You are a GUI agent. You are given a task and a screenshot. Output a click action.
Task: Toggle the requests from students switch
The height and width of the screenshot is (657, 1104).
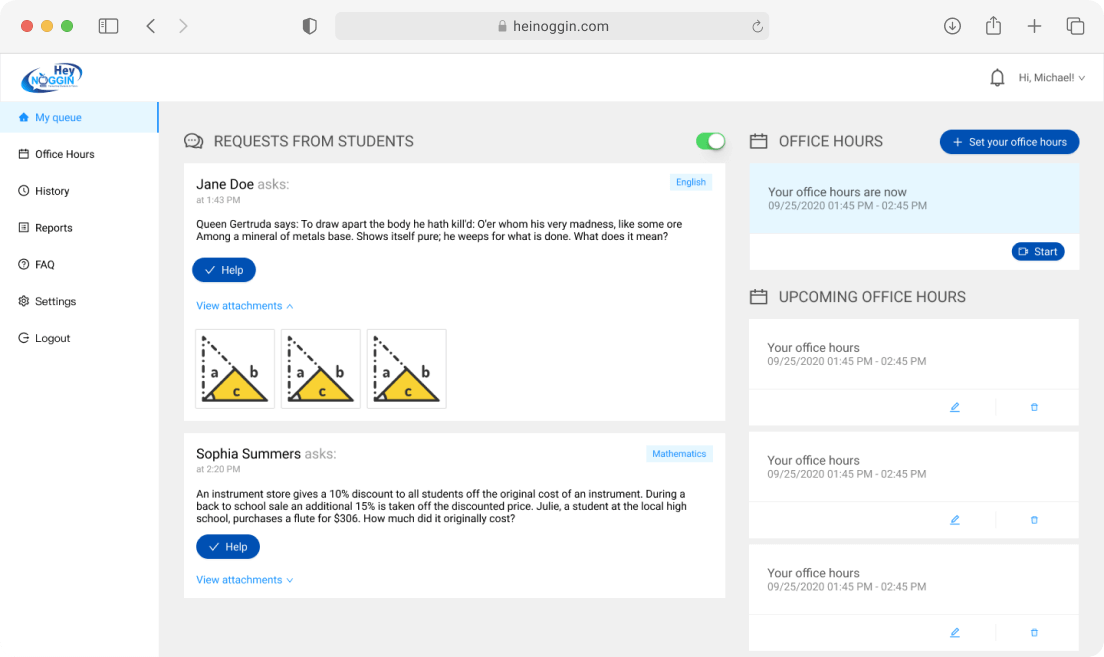(x=711, y=141)
